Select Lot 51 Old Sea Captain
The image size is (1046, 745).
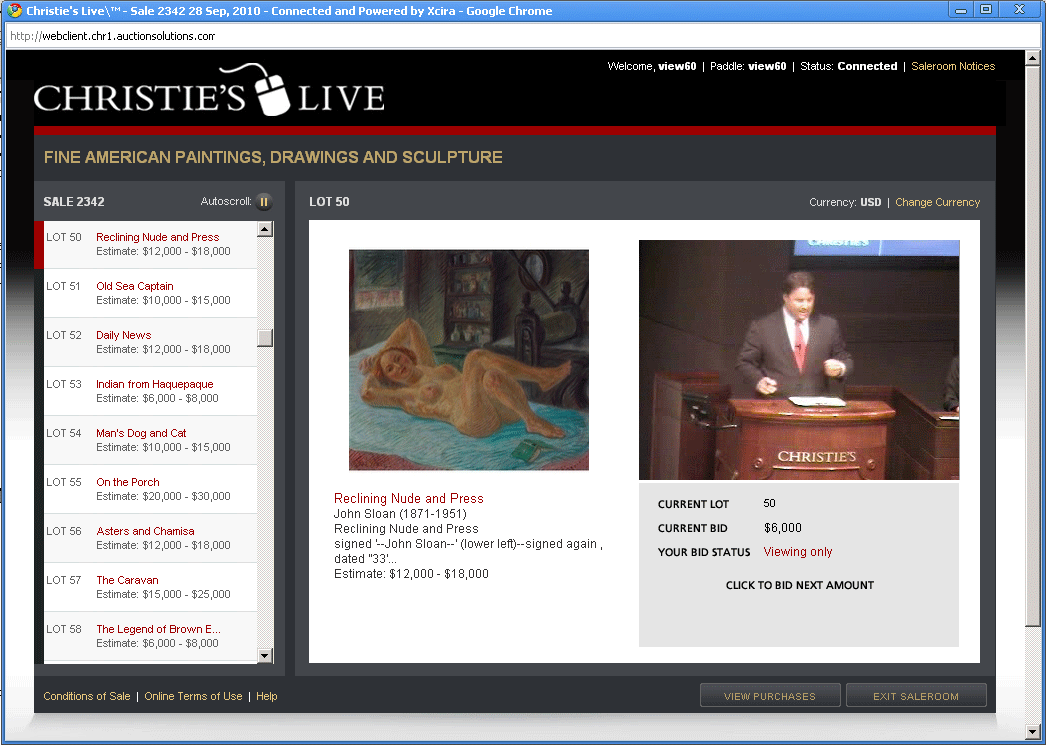134,286
